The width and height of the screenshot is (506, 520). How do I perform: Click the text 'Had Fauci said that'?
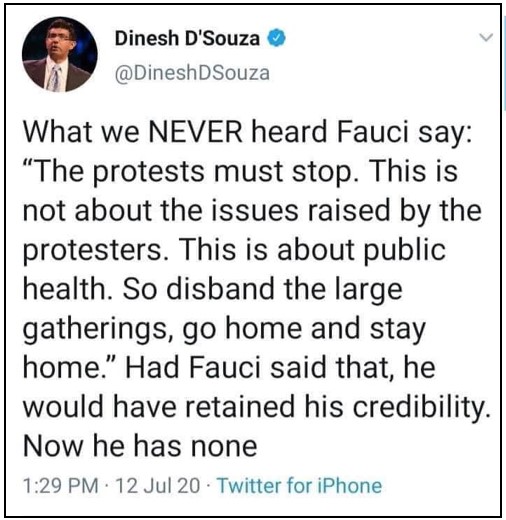click(x=257, y=368)
